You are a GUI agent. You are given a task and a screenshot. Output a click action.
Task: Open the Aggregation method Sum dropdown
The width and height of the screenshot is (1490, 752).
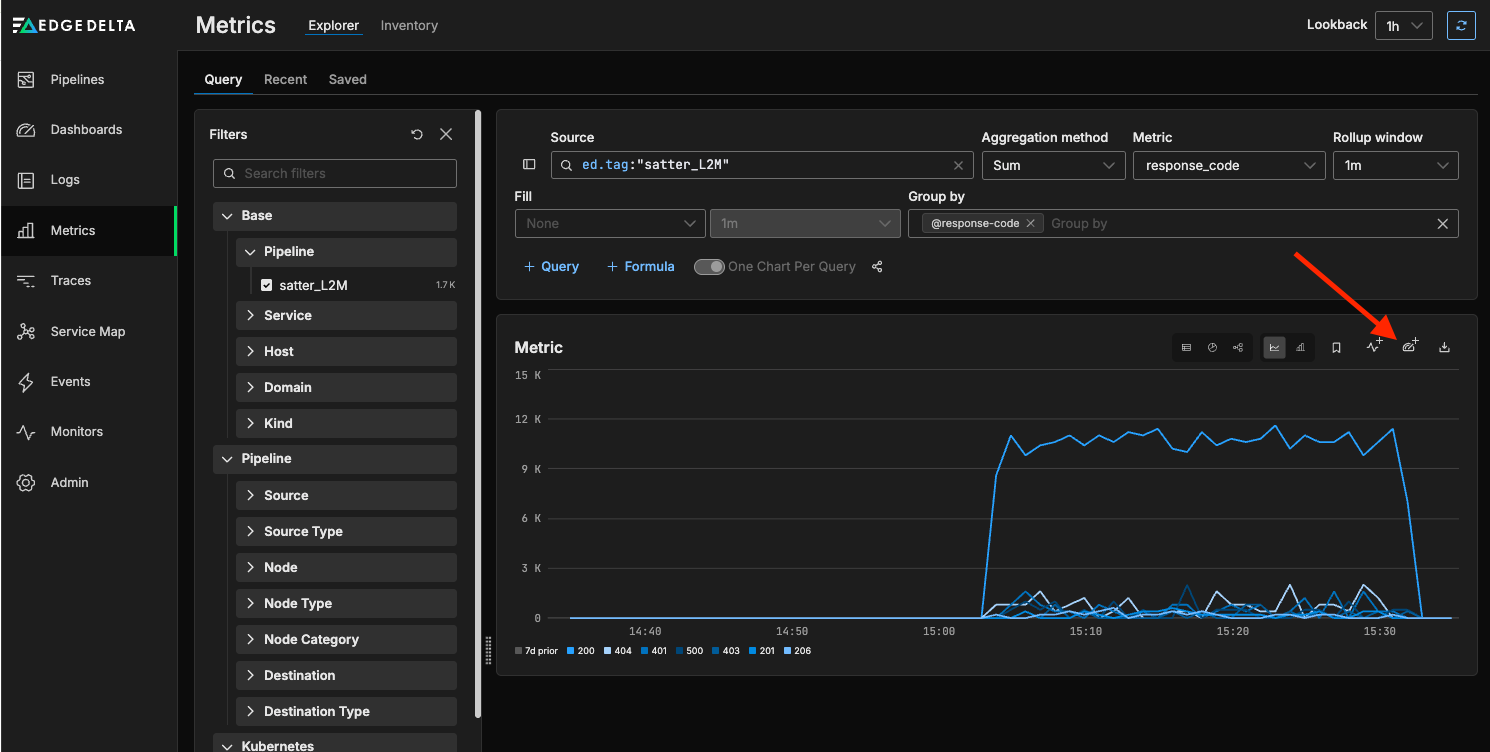(1052, 165)
